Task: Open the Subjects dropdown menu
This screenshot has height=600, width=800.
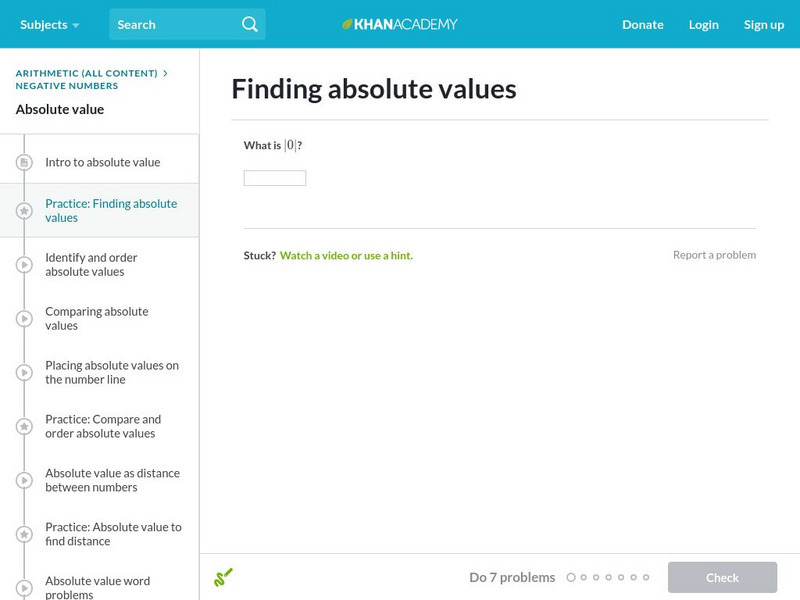Action: tap(49, 24)
